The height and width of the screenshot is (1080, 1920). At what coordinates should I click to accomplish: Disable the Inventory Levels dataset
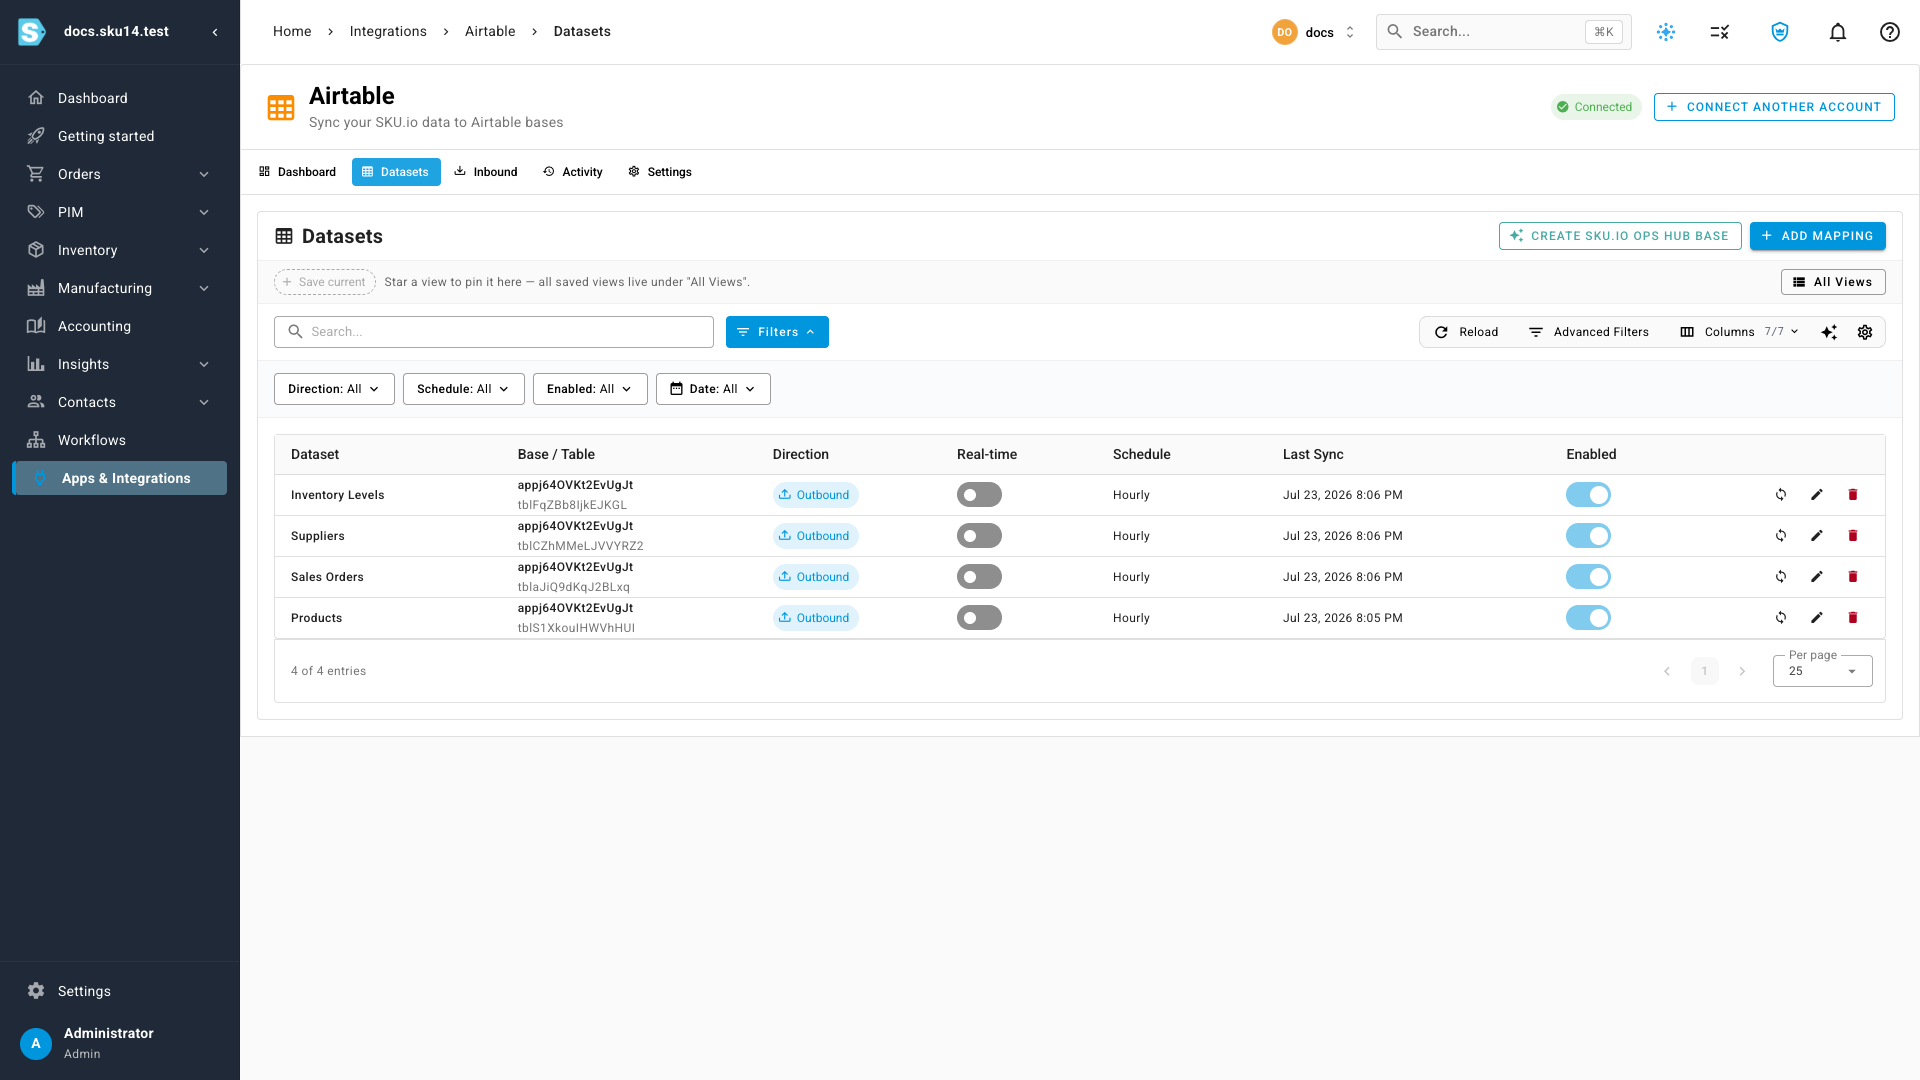coord(1588,495)
